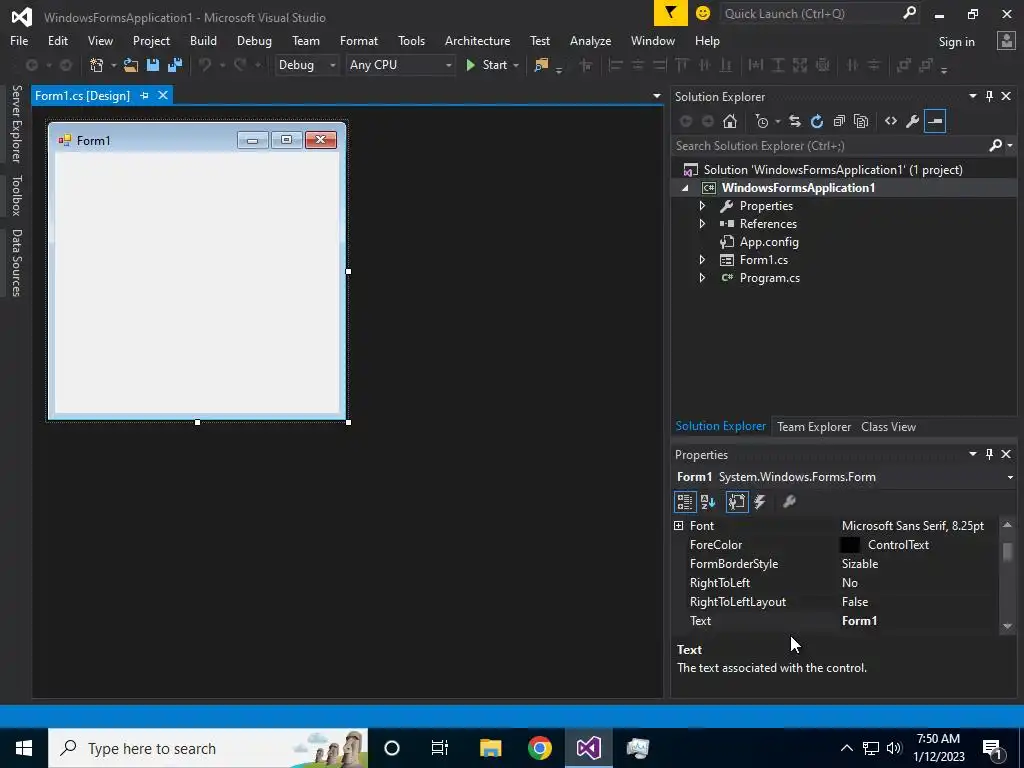Screen dimensions: 1024x768
Task: Expand the Properties node in Solution Explorer
Action: 702,206
